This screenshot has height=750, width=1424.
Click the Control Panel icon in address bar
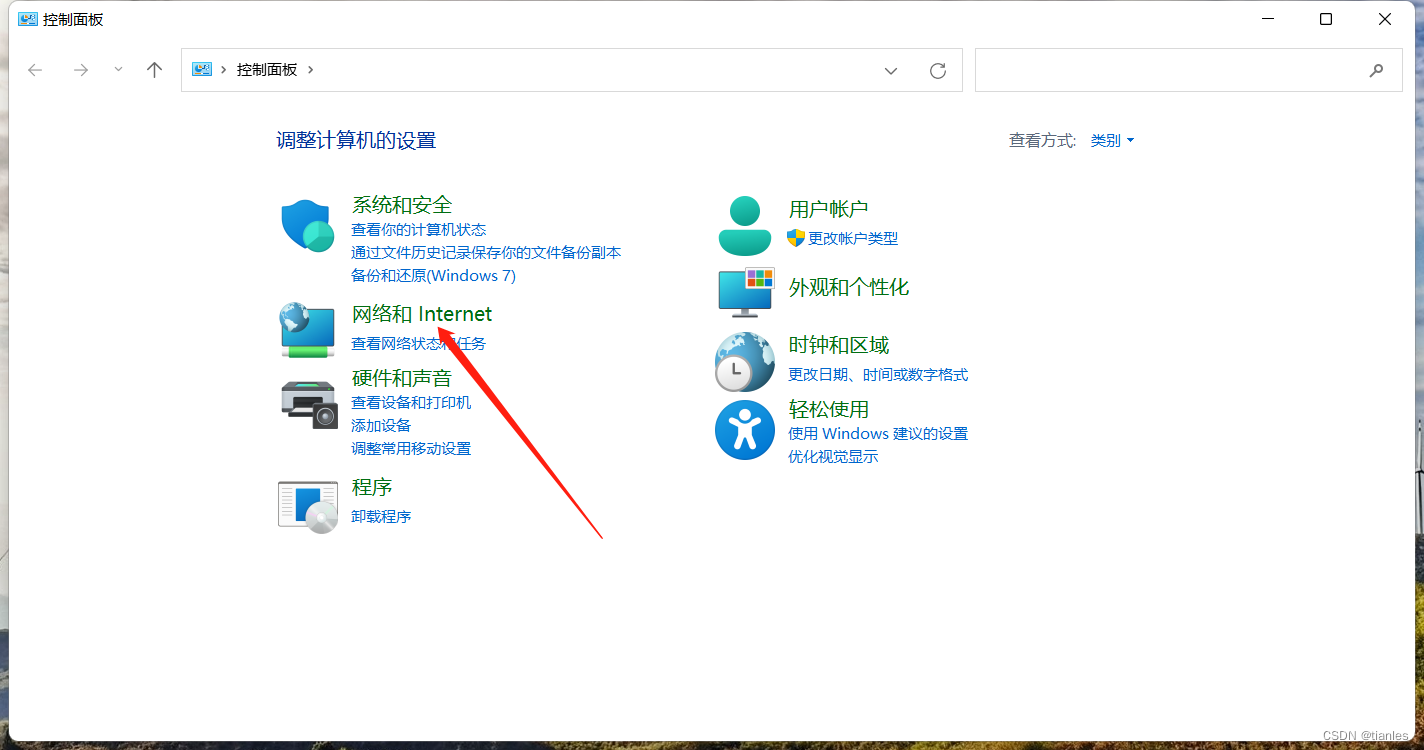pyautogui.click(x=202, y=69)
